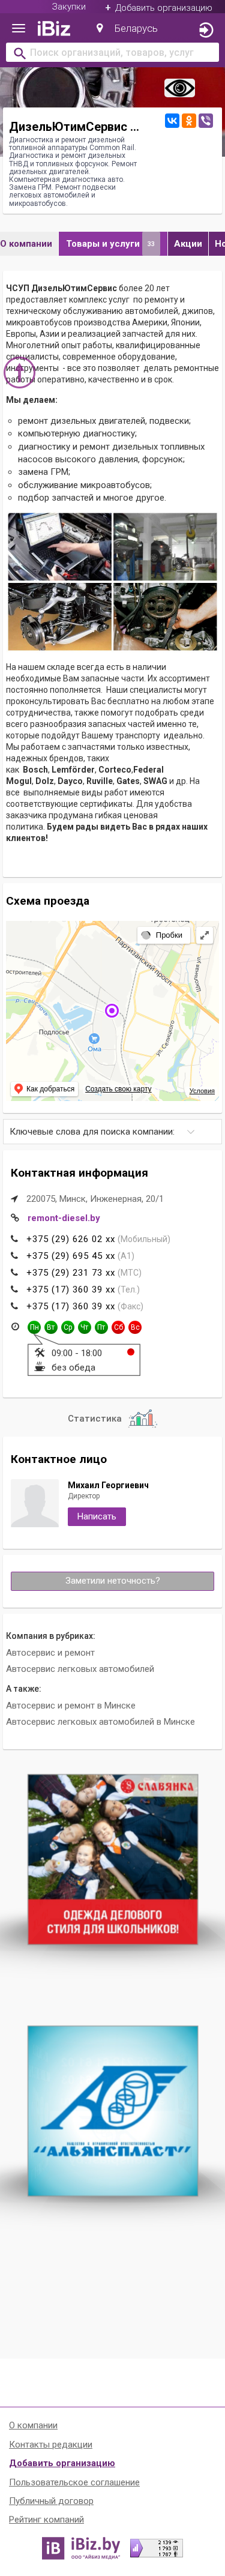Viewport: 225px width, 2576px height.
Task: Open the hamburger menu
Action: point(18,29)
